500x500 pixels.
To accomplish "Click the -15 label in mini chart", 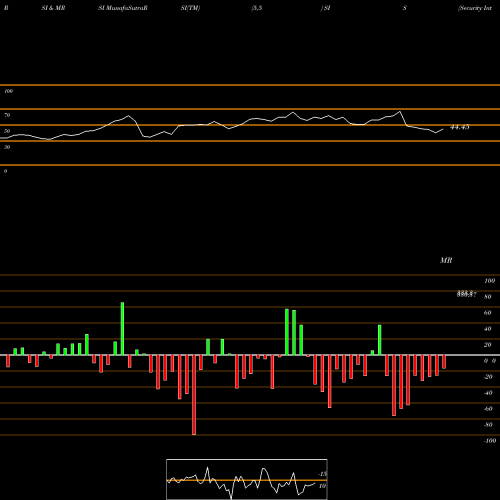I will point(322,474).
